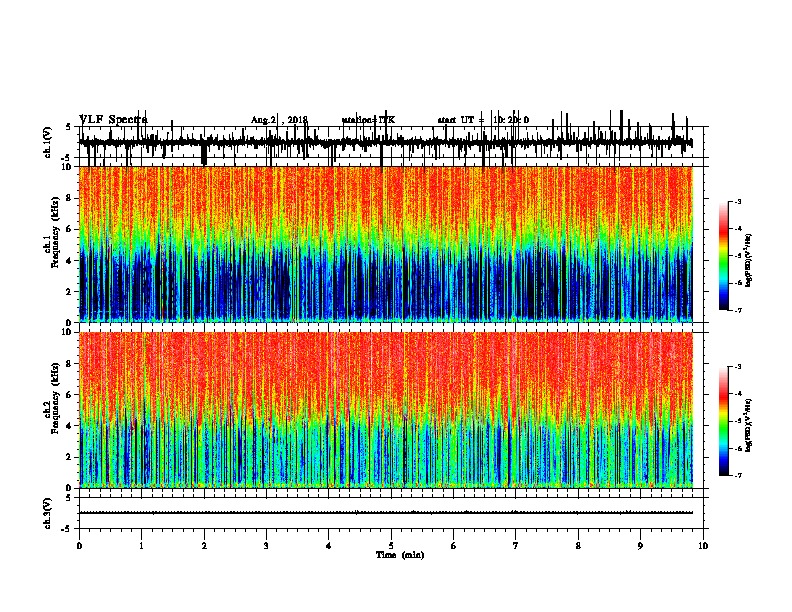Click the ch.2 colorbar "-7" bottom label
This screenshot has width=792, height=612.
coord(737,475)
